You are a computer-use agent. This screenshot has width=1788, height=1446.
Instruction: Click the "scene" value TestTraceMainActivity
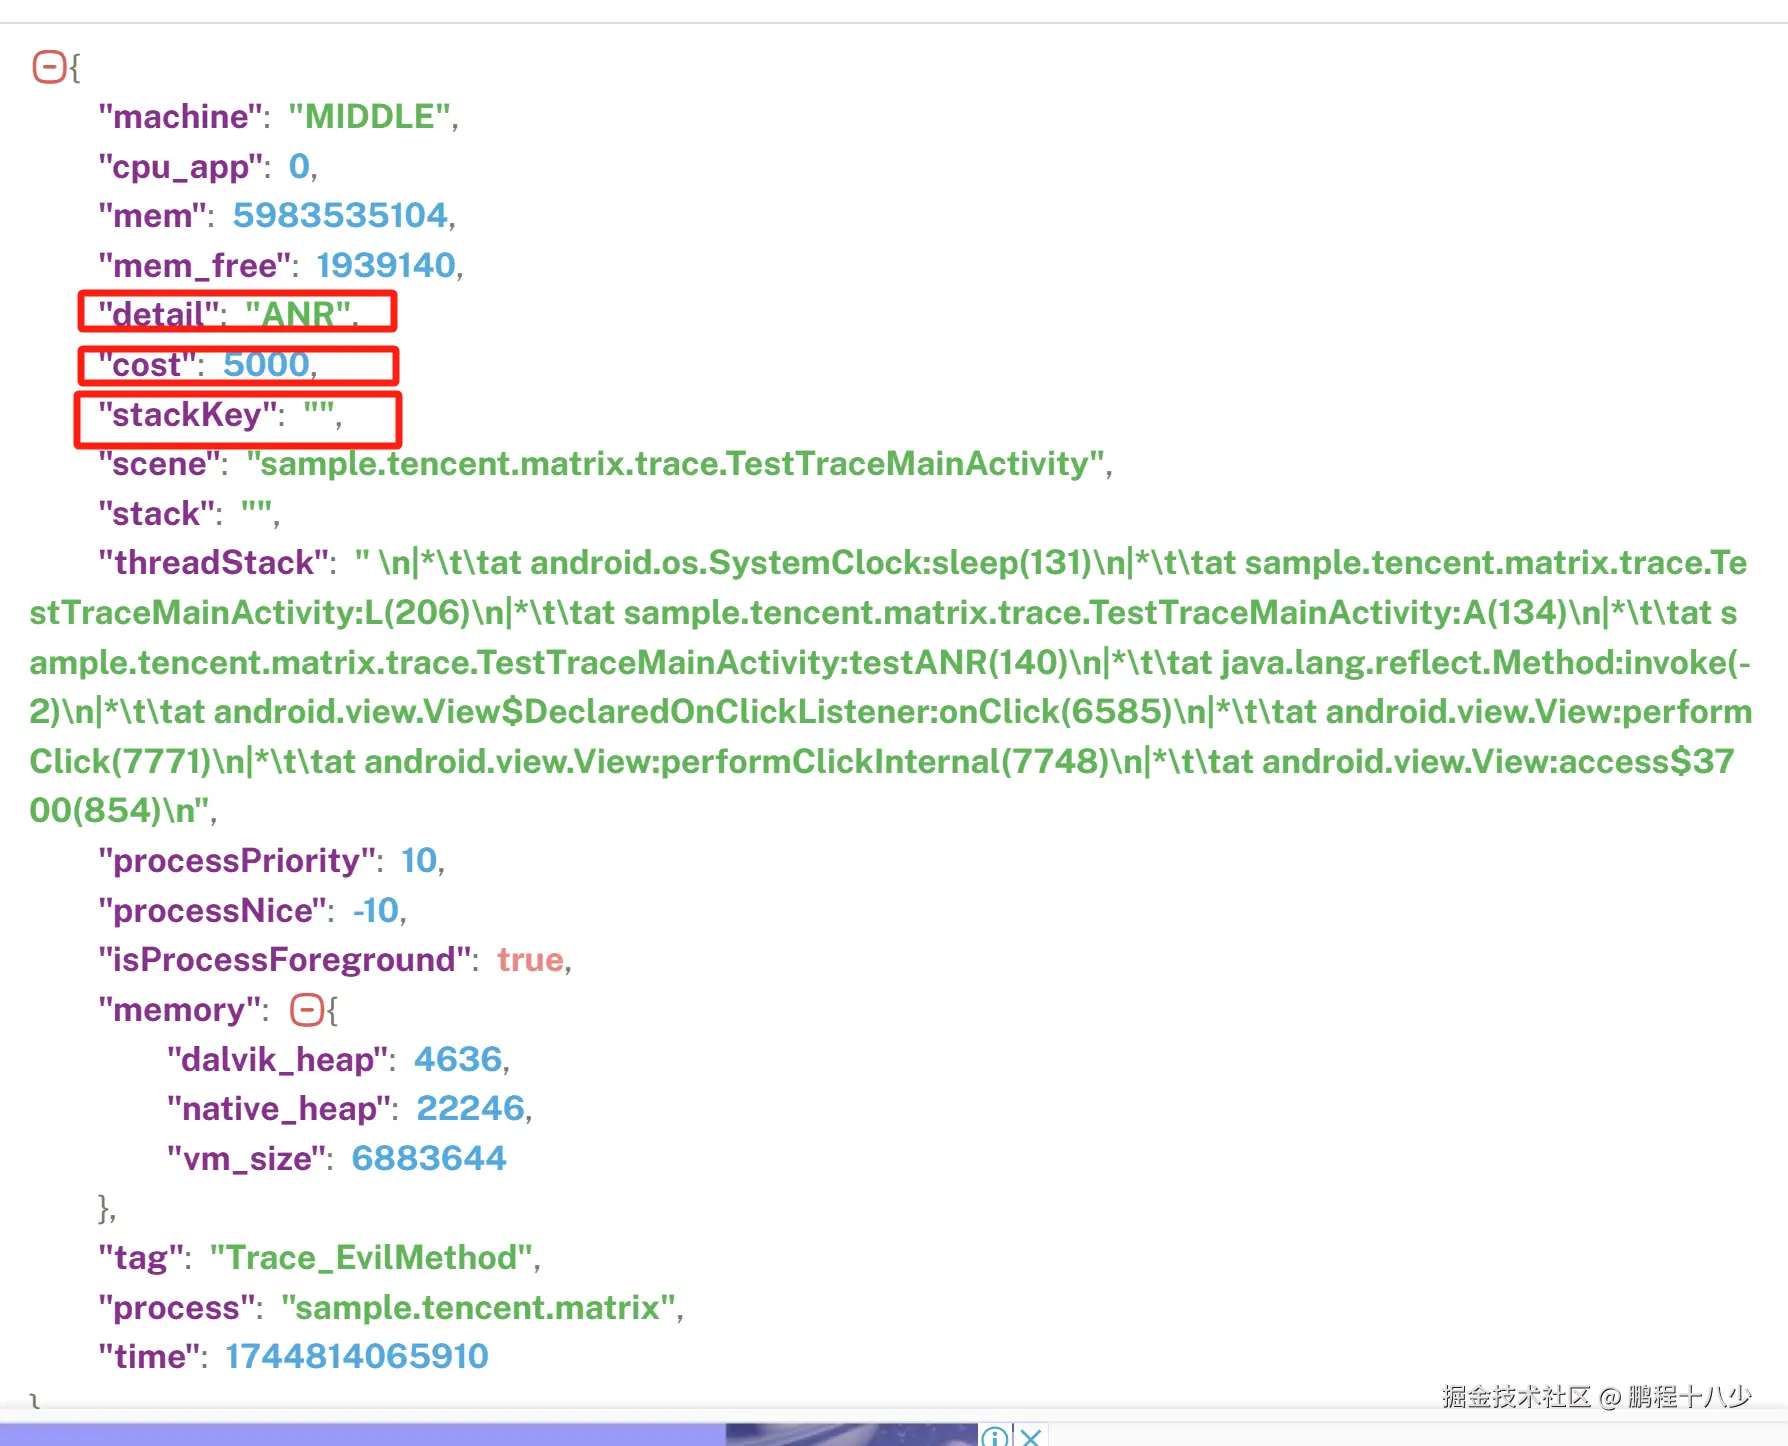(675, 463)
